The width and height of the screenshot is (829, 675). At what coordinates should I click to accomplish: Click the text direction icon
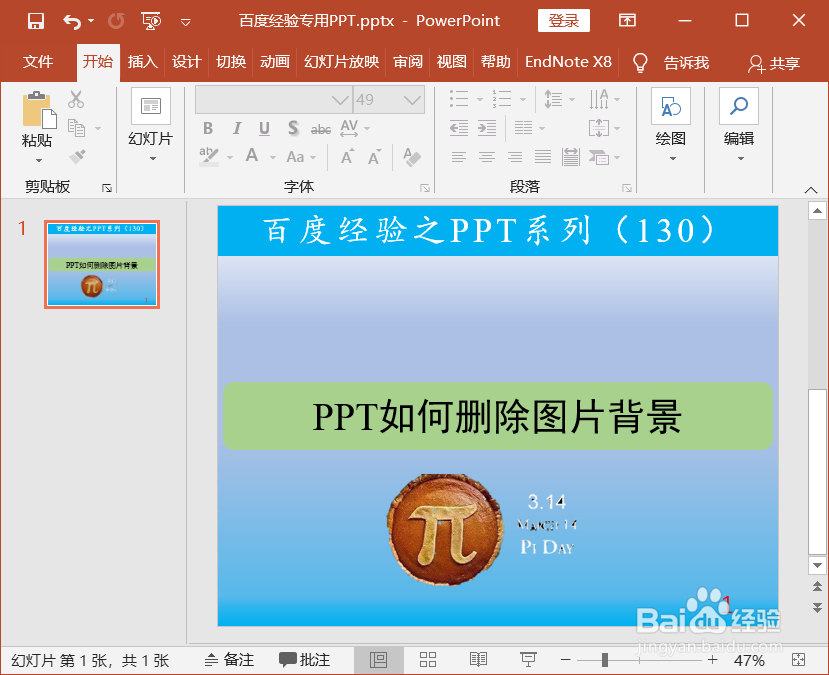click(x=599, y=99)
